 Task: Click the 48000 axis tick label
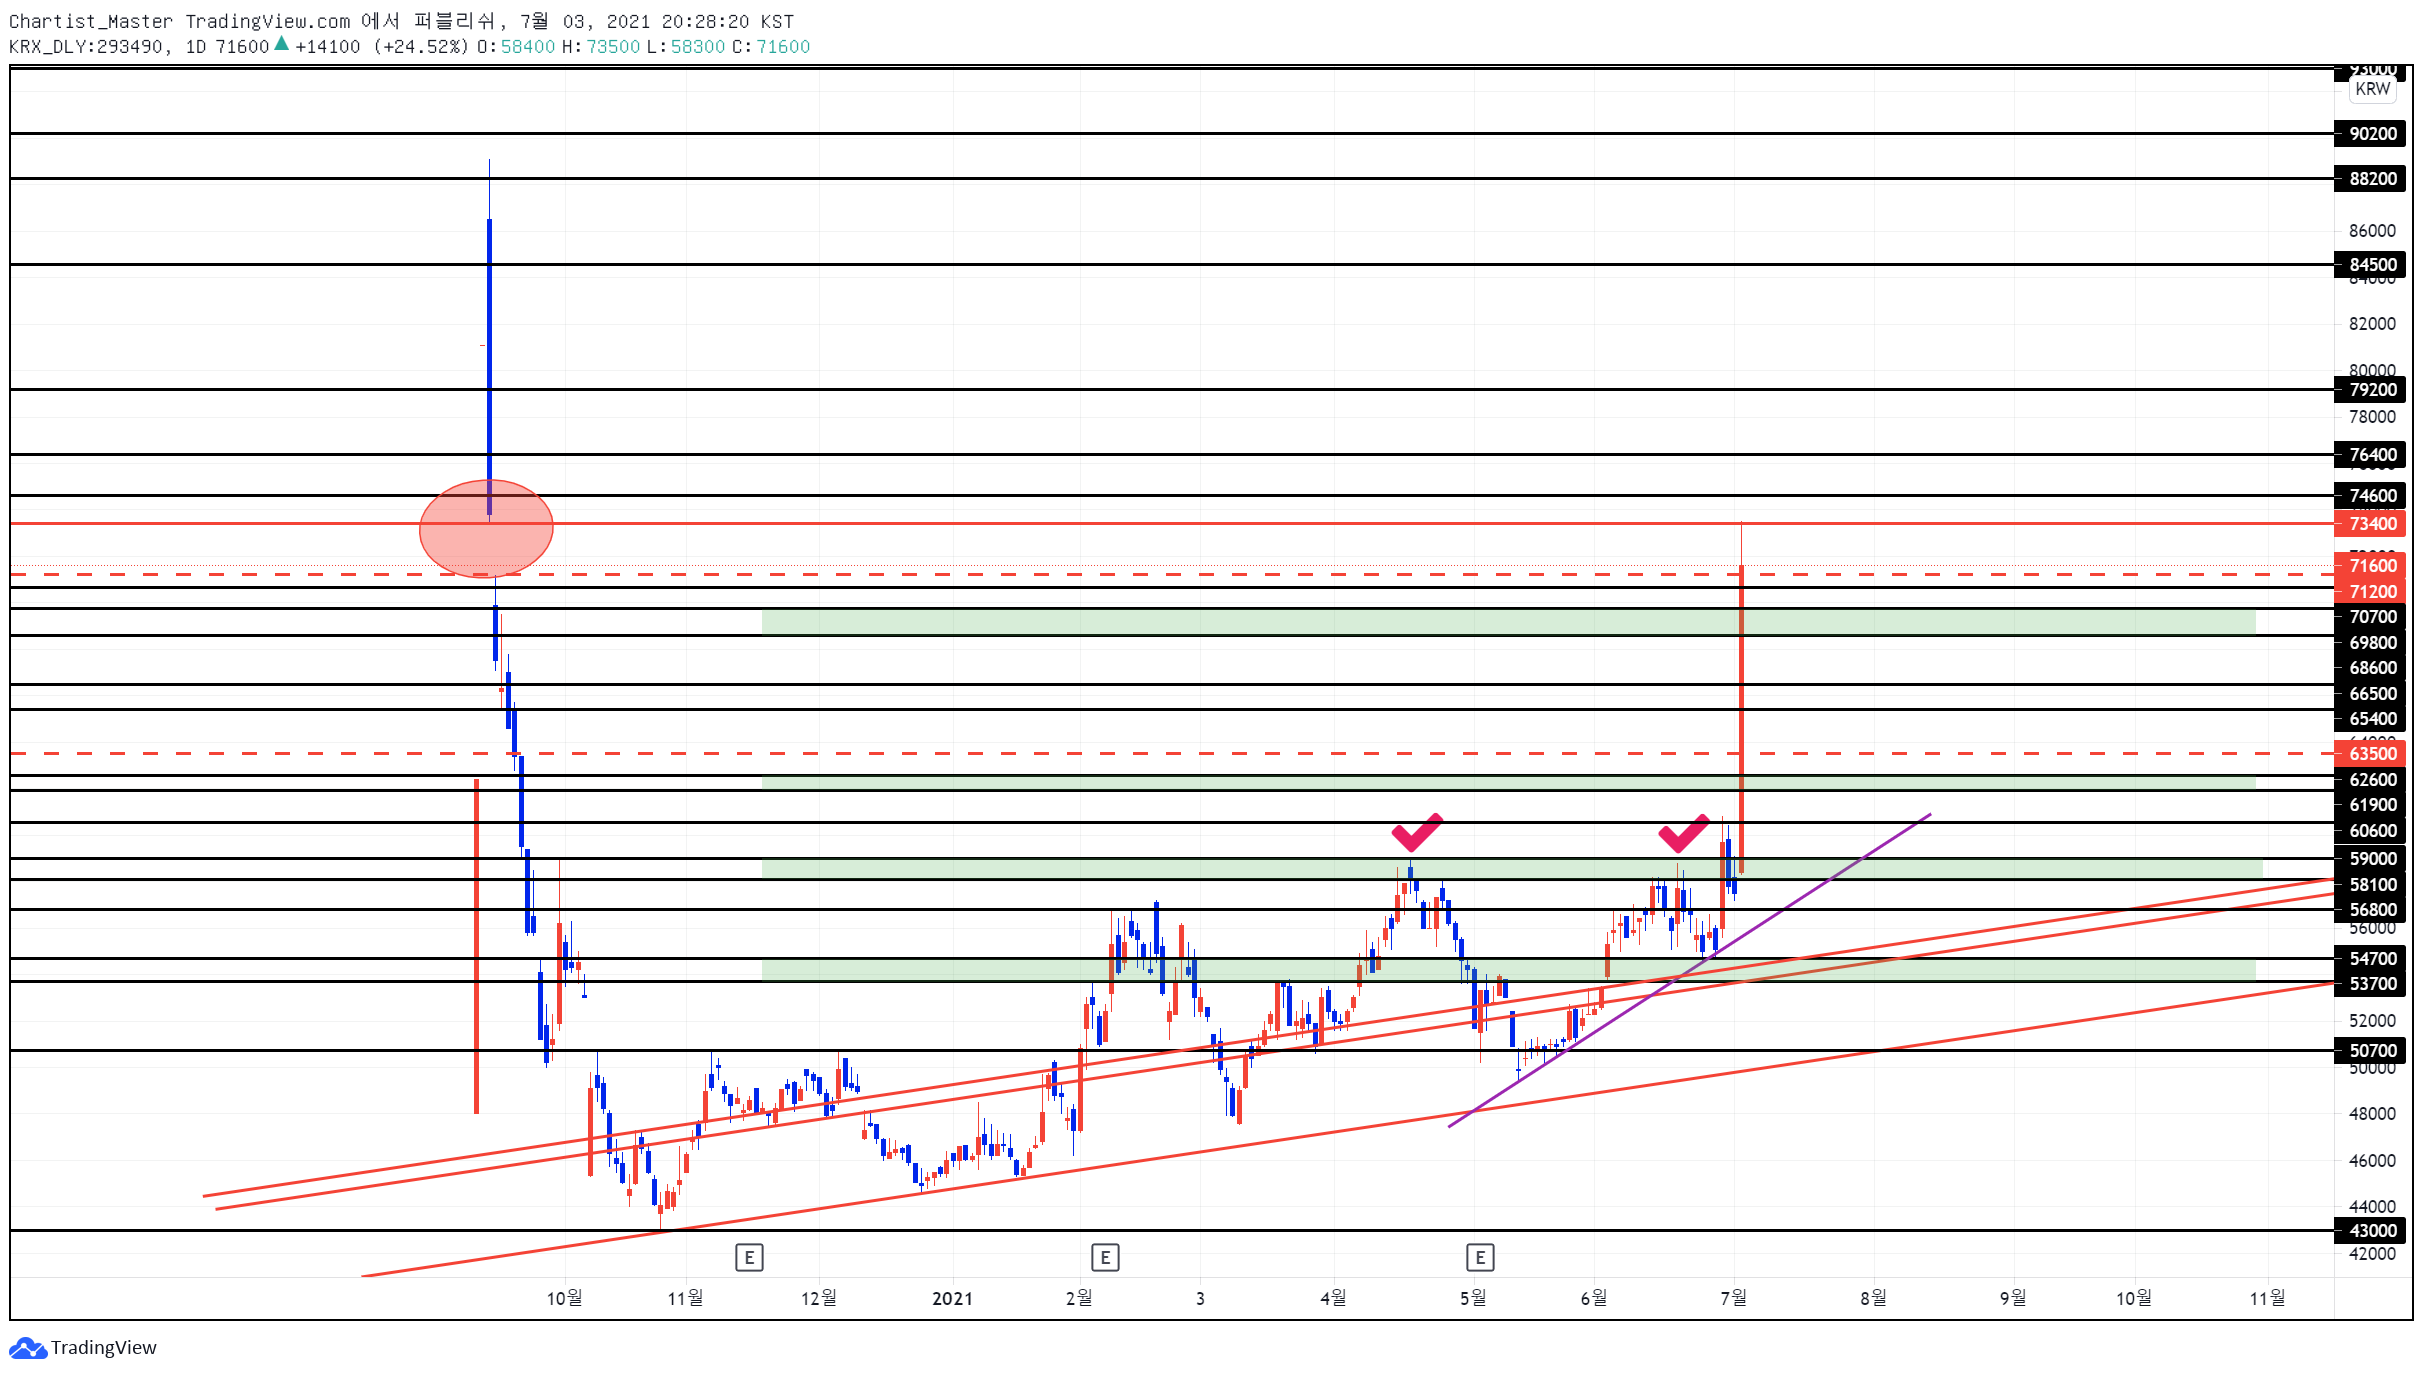[2372, 1113]
